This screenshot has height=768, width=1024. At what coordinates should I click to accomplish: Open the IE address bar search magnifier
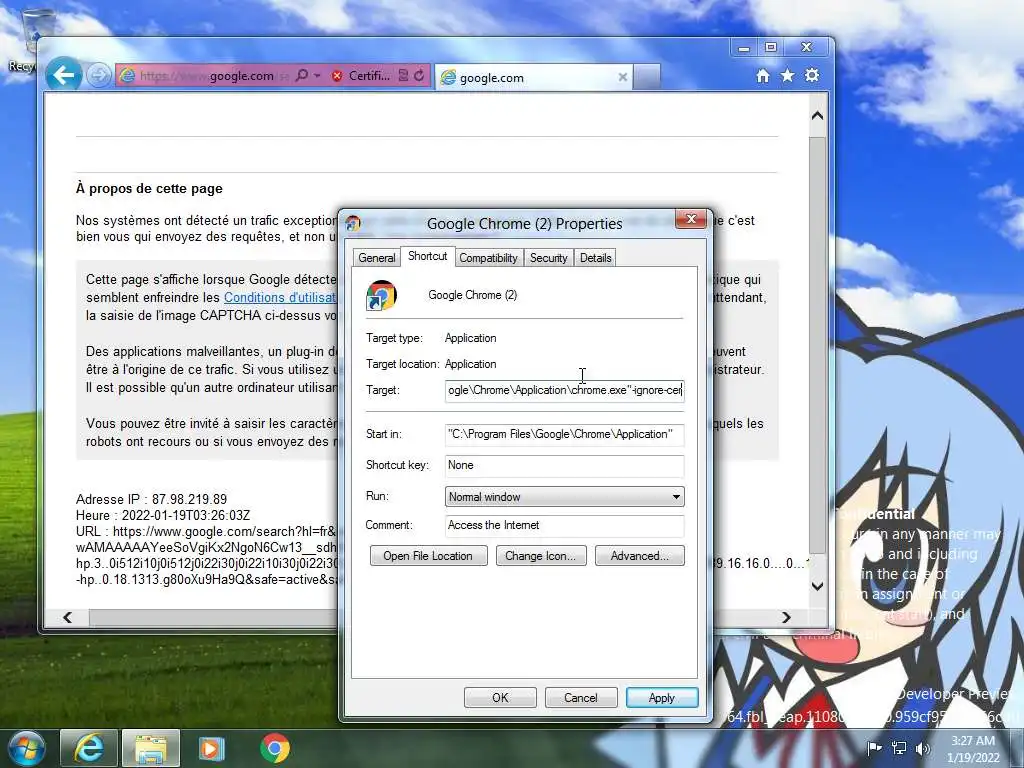pos(302,76)
